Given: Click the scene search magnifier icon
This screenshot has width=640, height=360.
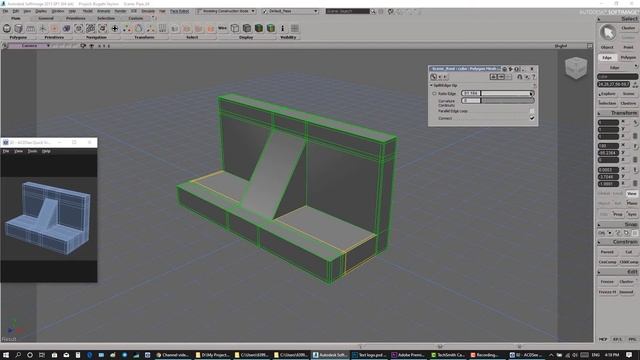Looking at the screenshot, I should [373, 11].
